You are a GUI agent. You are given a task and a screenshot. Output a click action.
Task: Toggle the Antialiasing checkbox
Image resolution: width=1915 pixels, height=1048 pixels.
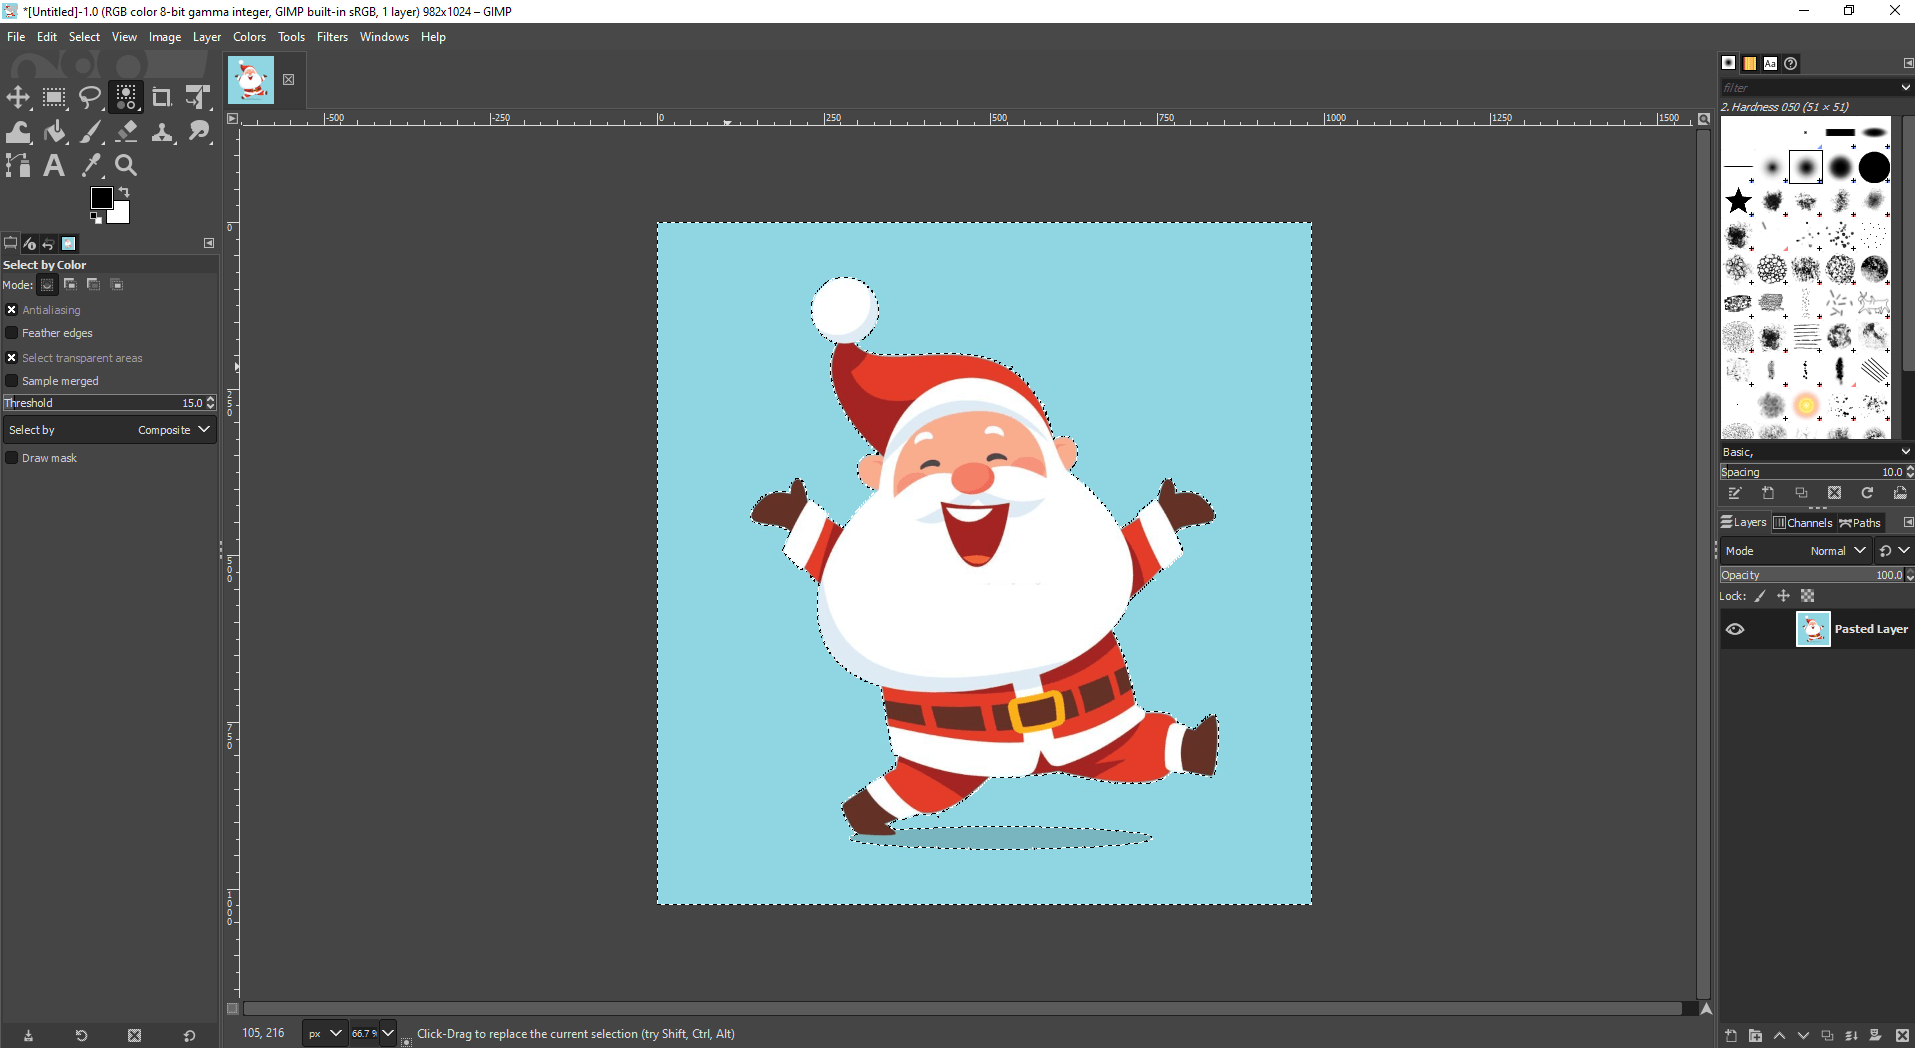[12, 310]
